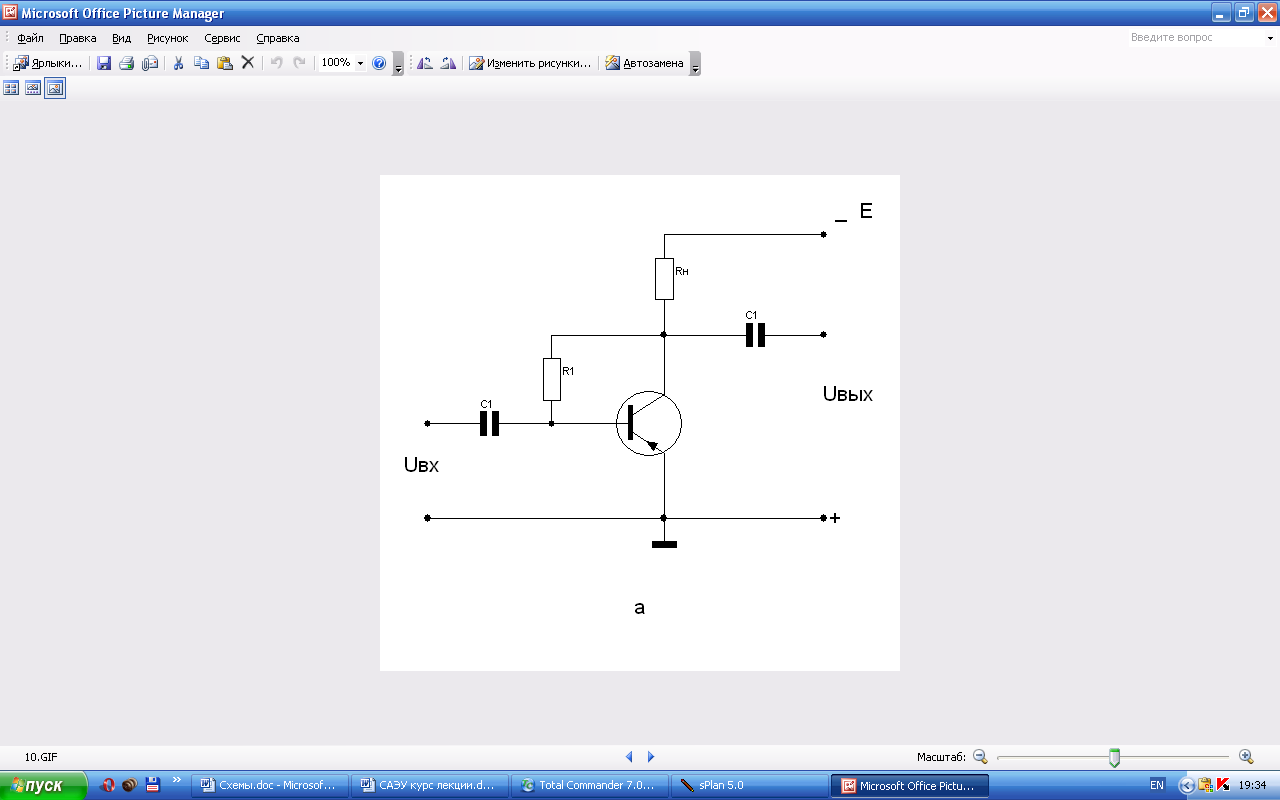Click Изменить рисунки button
Image resolution: width=1280 pixels, height=800 pixels.
coord(530,63)
